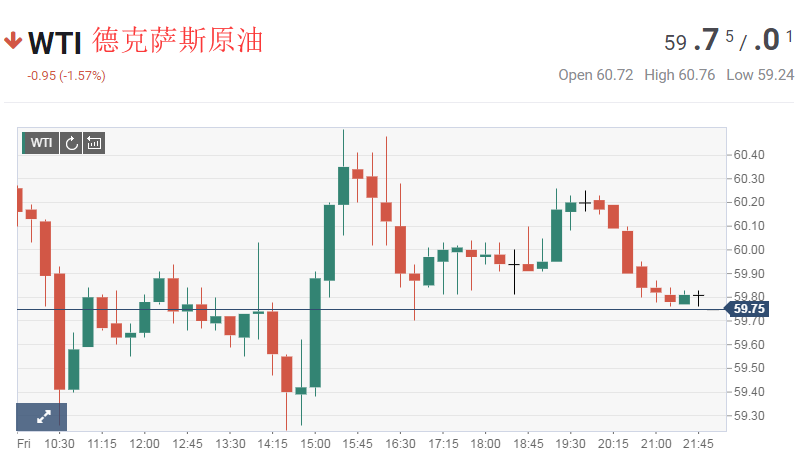The width and height of the screenshot is (795, 468).
Task: Click the 59.30 price axis label
Action: 748,416
